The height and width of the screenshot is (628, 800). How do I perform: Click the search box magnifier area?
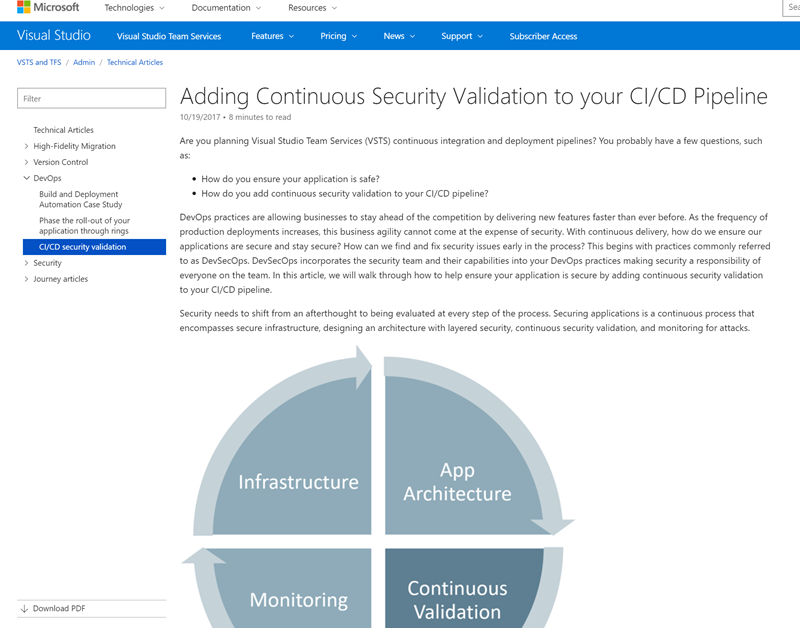(x=792, y=10)
